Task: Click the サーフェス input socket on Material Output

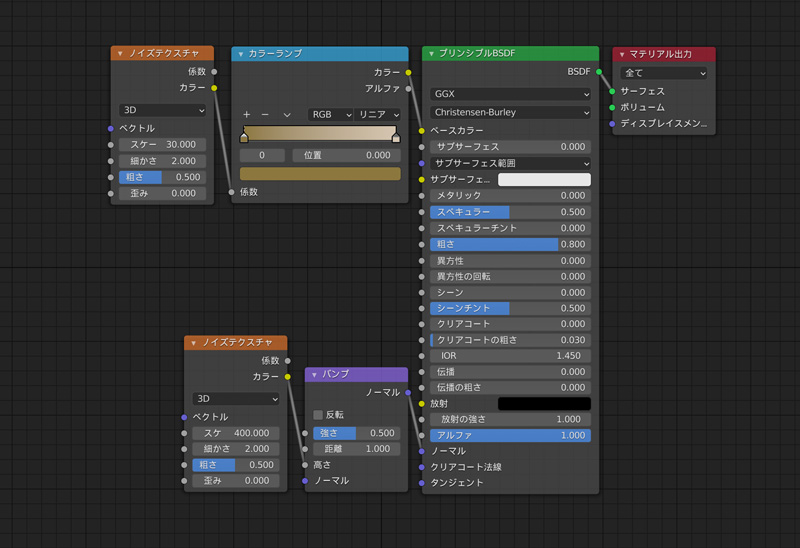Action: pos(612,91)
